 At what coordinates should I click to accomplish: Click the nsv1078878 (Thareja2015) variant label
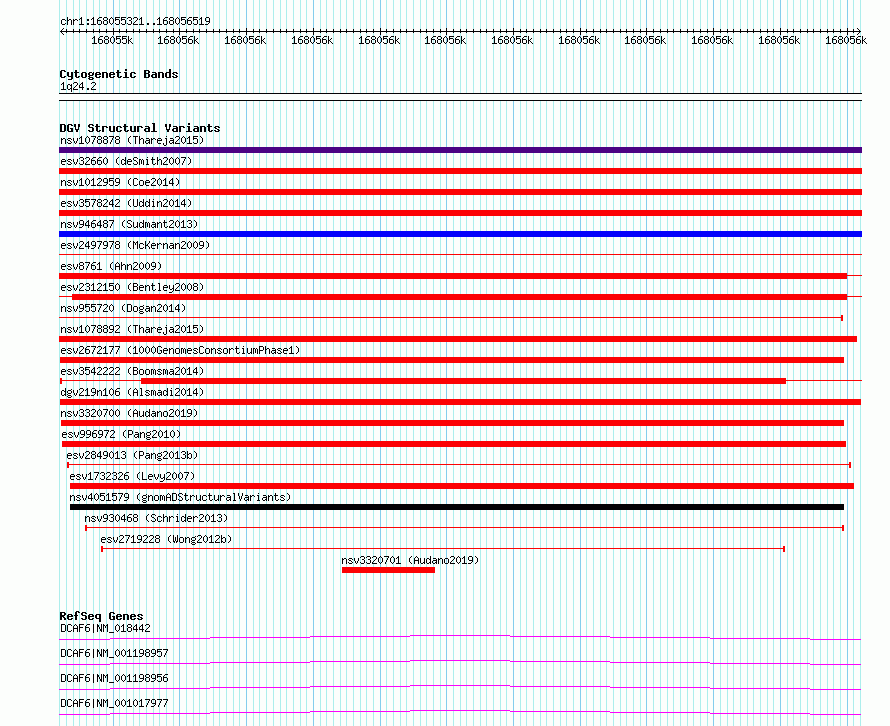click(x=132, y=140)
